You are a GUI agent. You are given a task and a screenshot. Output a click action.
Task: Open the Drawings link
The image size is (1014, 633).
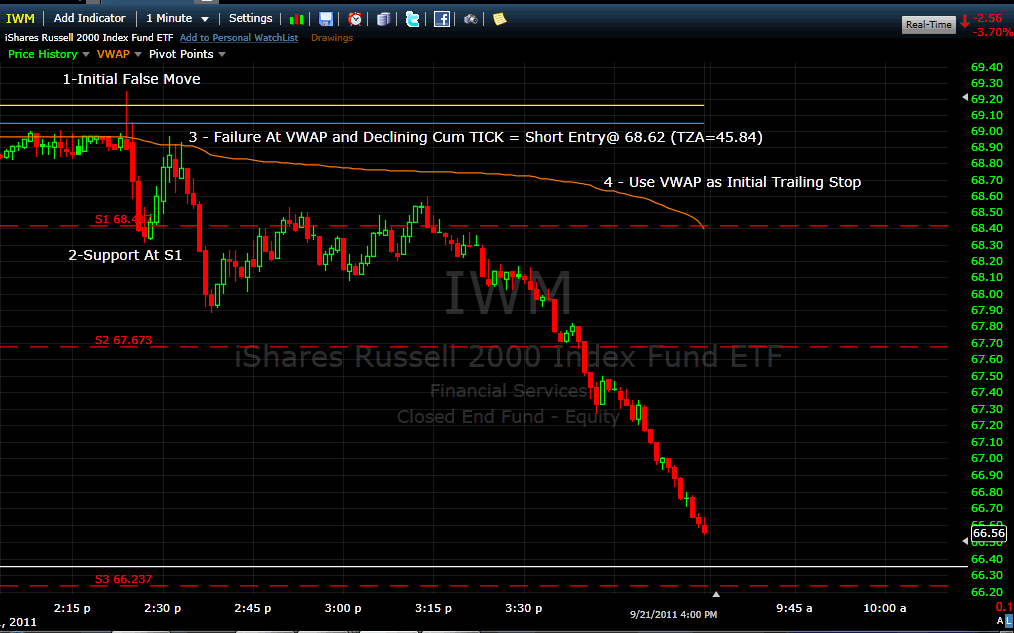tap(332, 38)
